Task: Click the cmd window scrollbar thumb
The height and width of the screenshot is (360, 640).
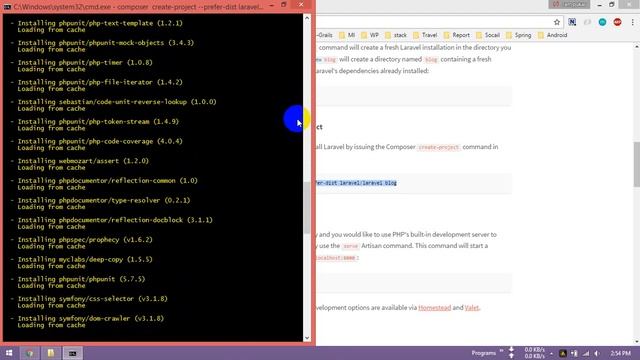Action: 307,207
